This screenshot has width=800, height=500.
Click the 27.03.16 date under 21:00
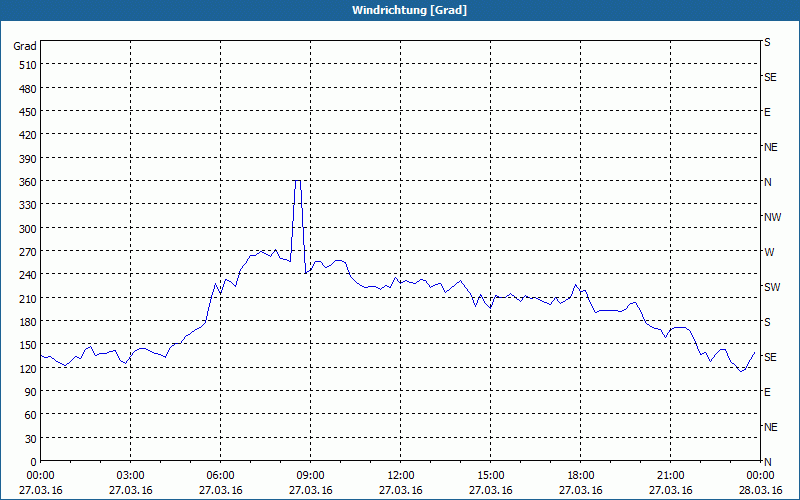[x=670, y=490]
